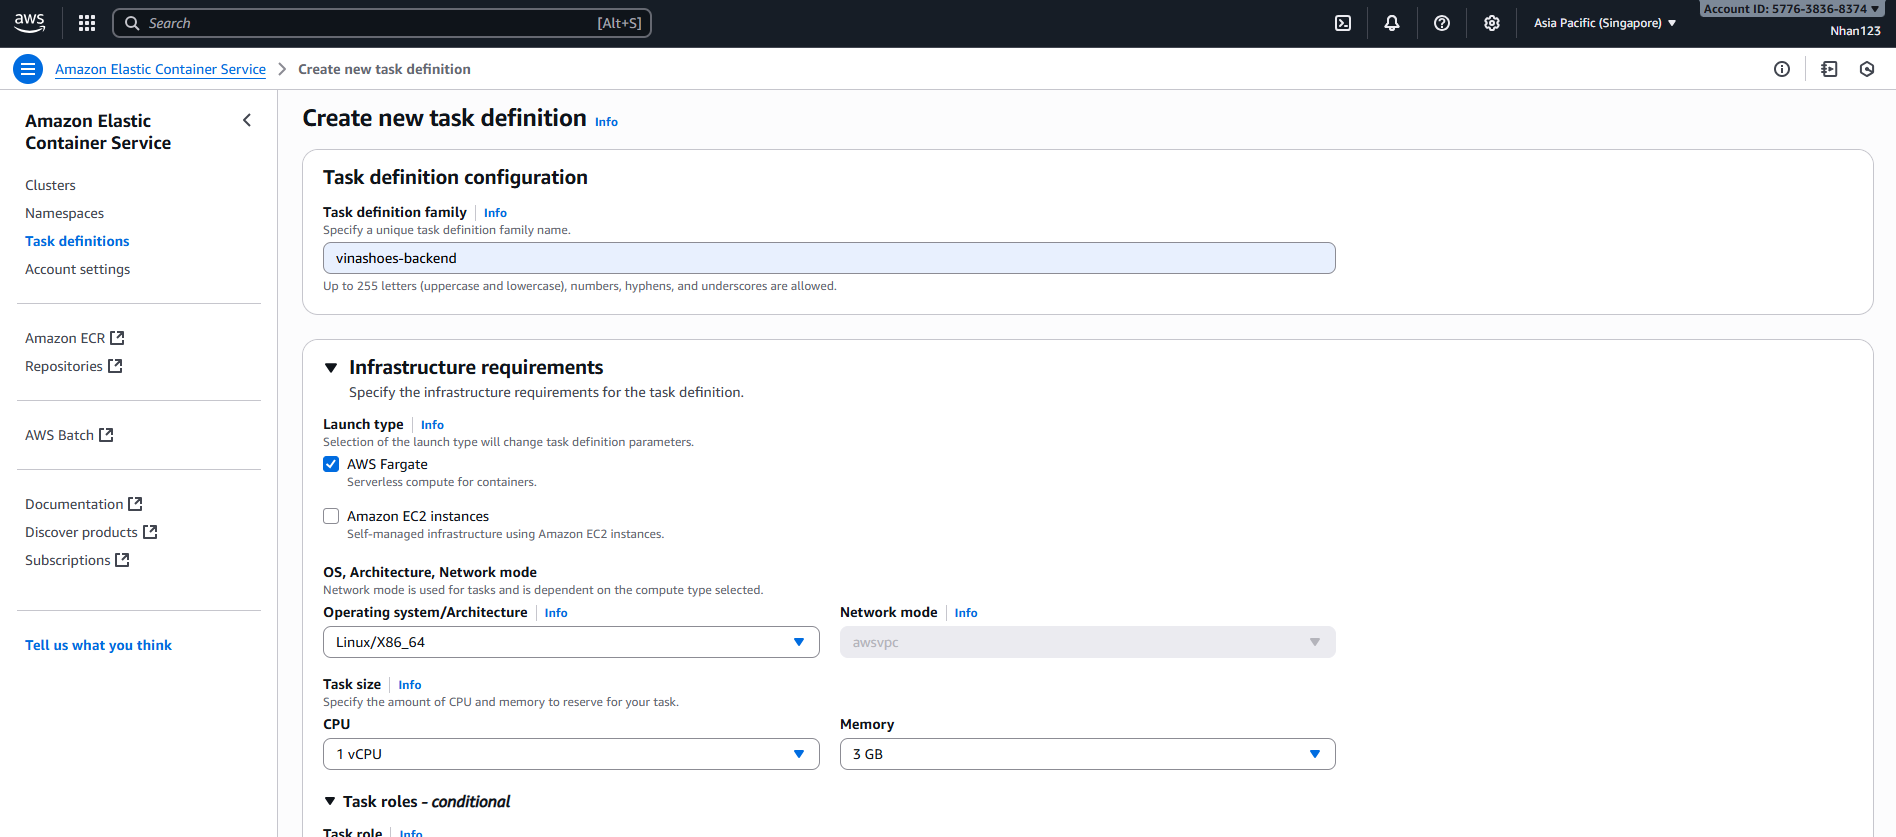Open Info next to Create new task definition
Image resolution: width=1896 pixels, height=837 pixels.
pos(606,122)
